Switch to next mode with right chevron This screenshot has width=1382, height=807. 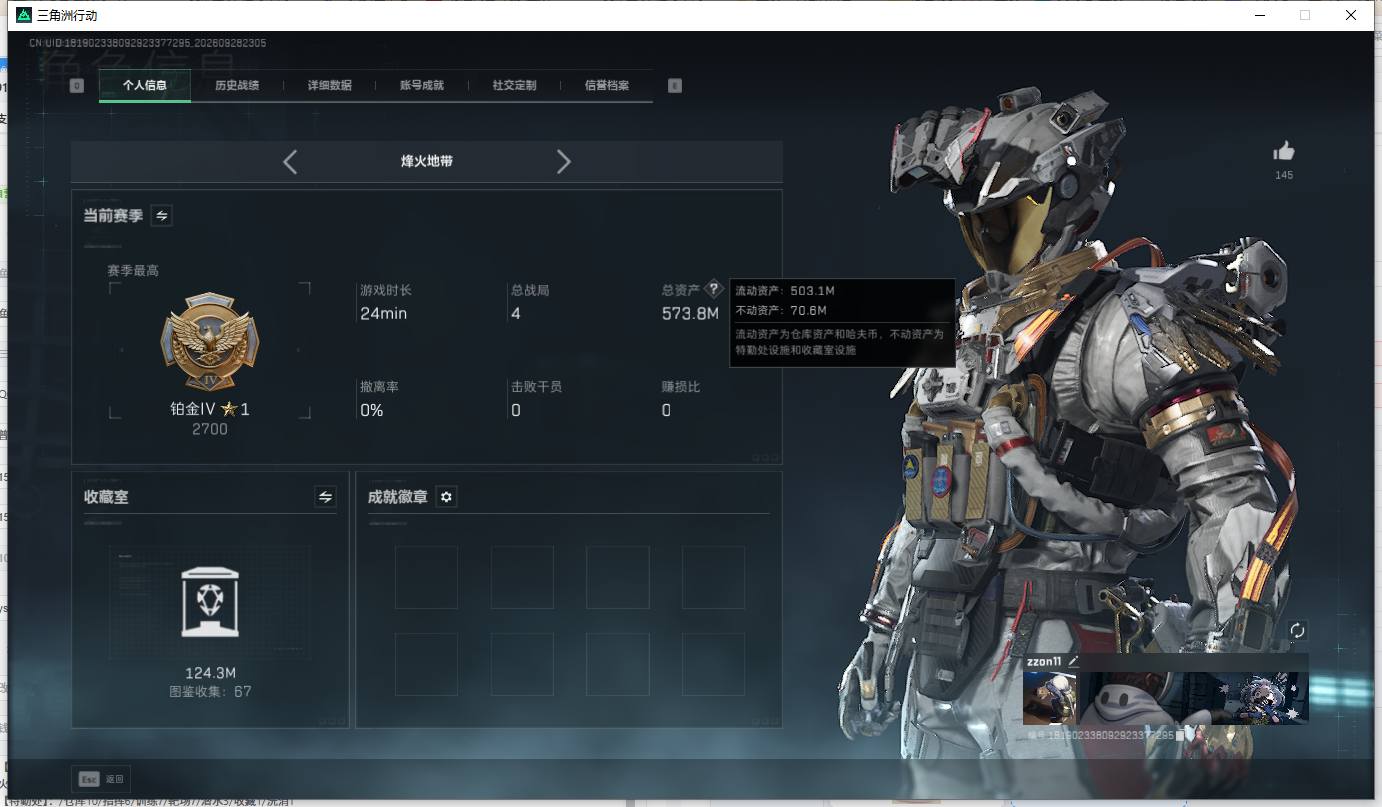click(x=564, y=161)
